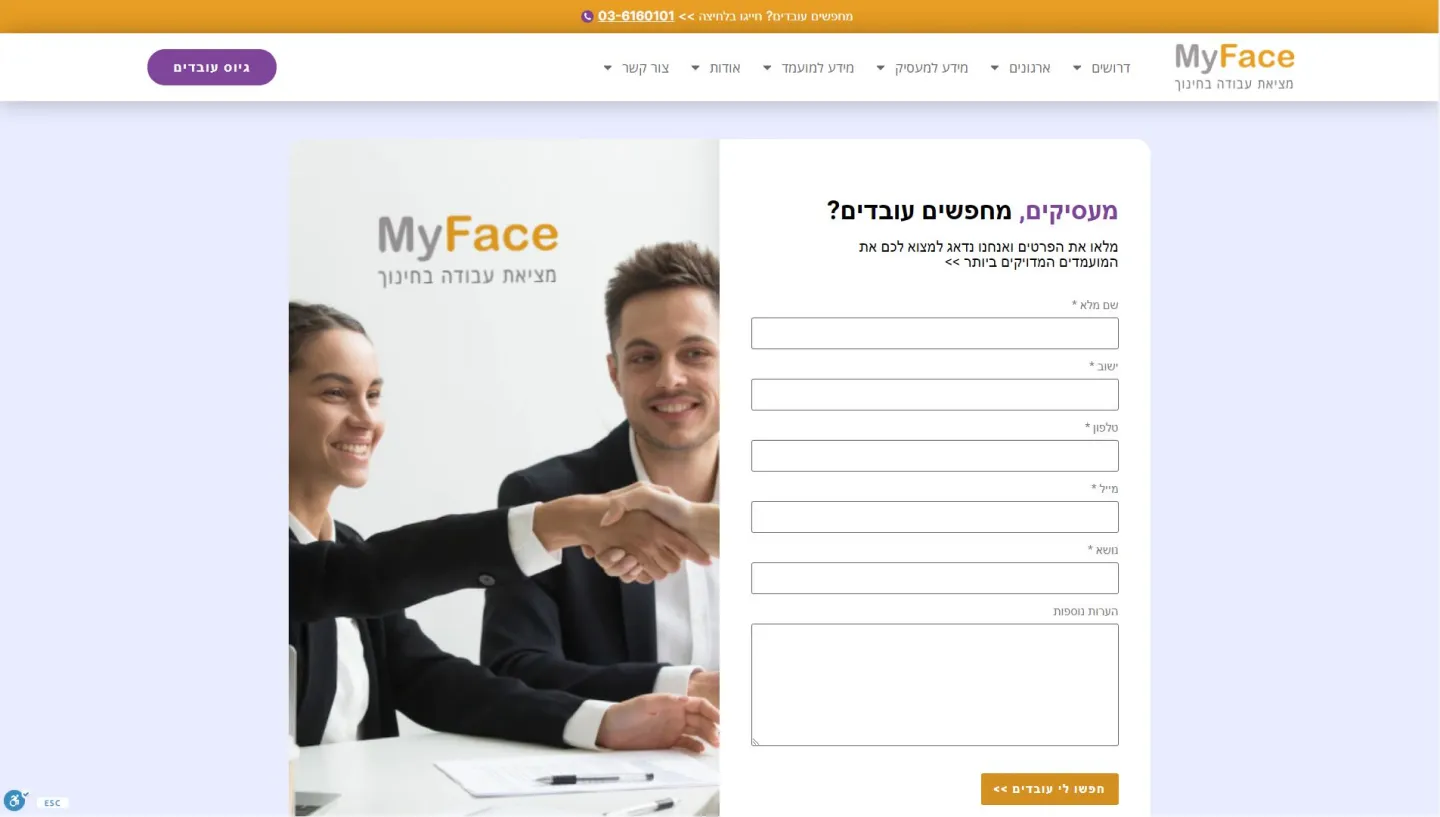The height and width of the screenshot is (817, 1440).
Task: Expand the מידע למועמד dropdown arrow
Action: [x=767, y=68]
